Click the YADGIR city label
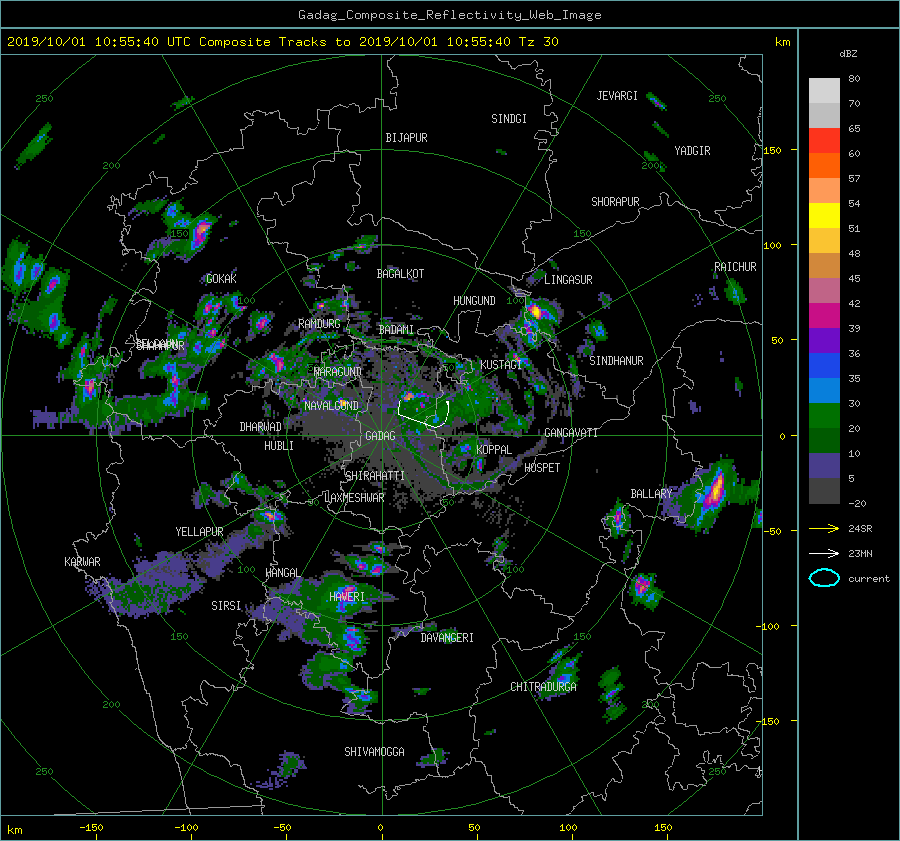The width and height of the screenshot is (900, 841). pos(692,151)
